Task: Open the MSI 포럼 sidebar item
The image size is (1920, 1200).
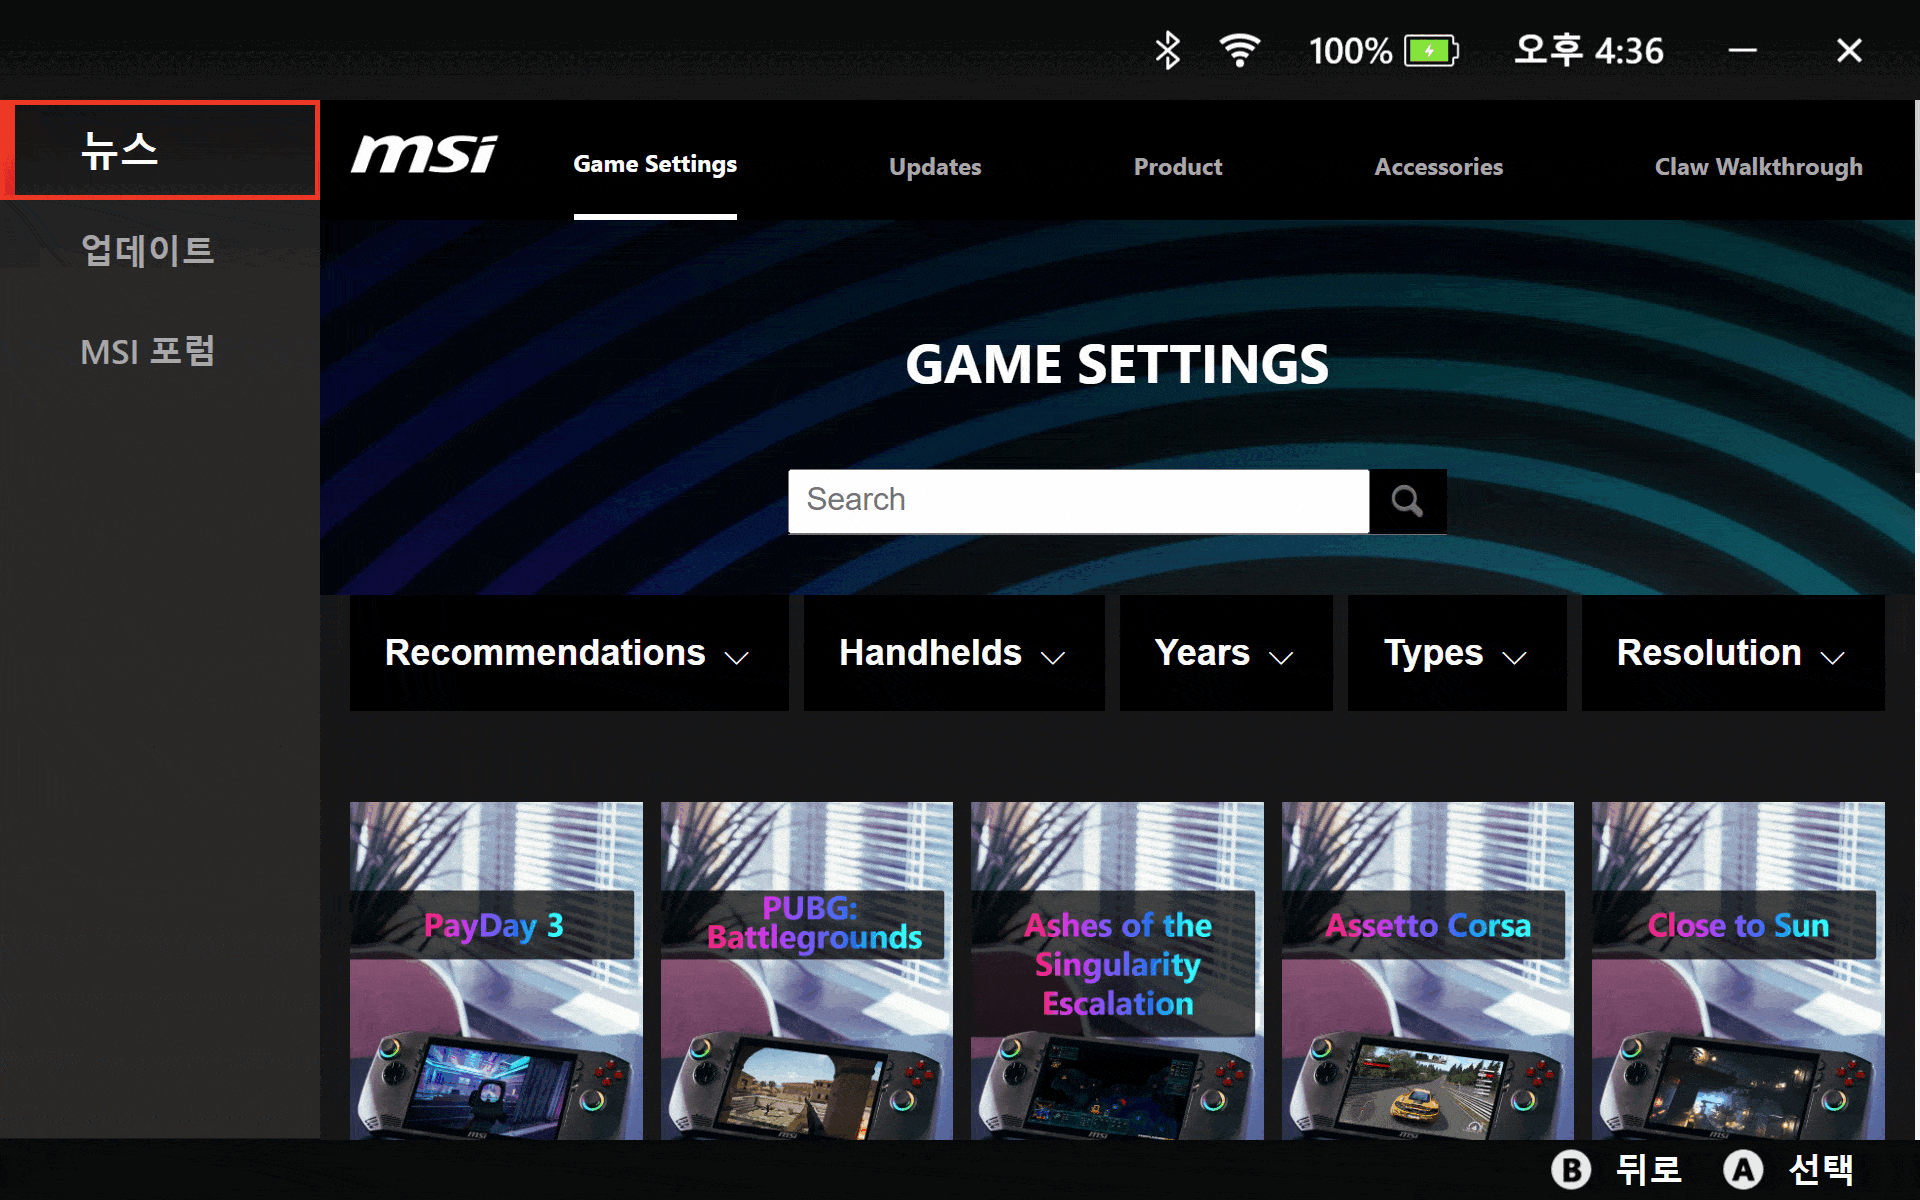Action: tap(160, 351)
